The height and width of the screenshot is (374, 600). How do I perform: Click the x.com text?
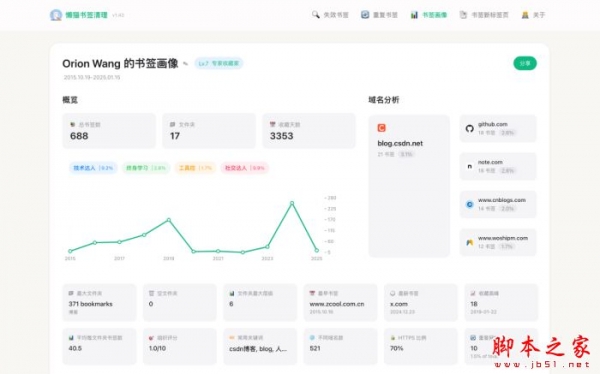(x=399, y=304)
